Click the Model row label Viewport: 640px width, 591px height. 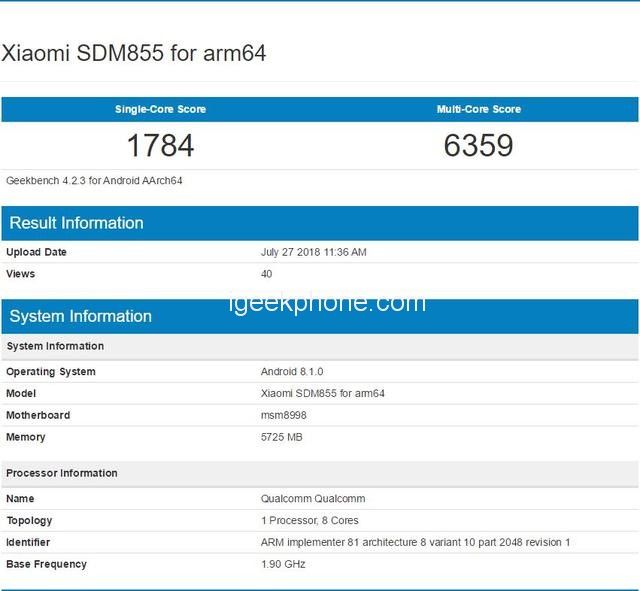click(21, 393)
